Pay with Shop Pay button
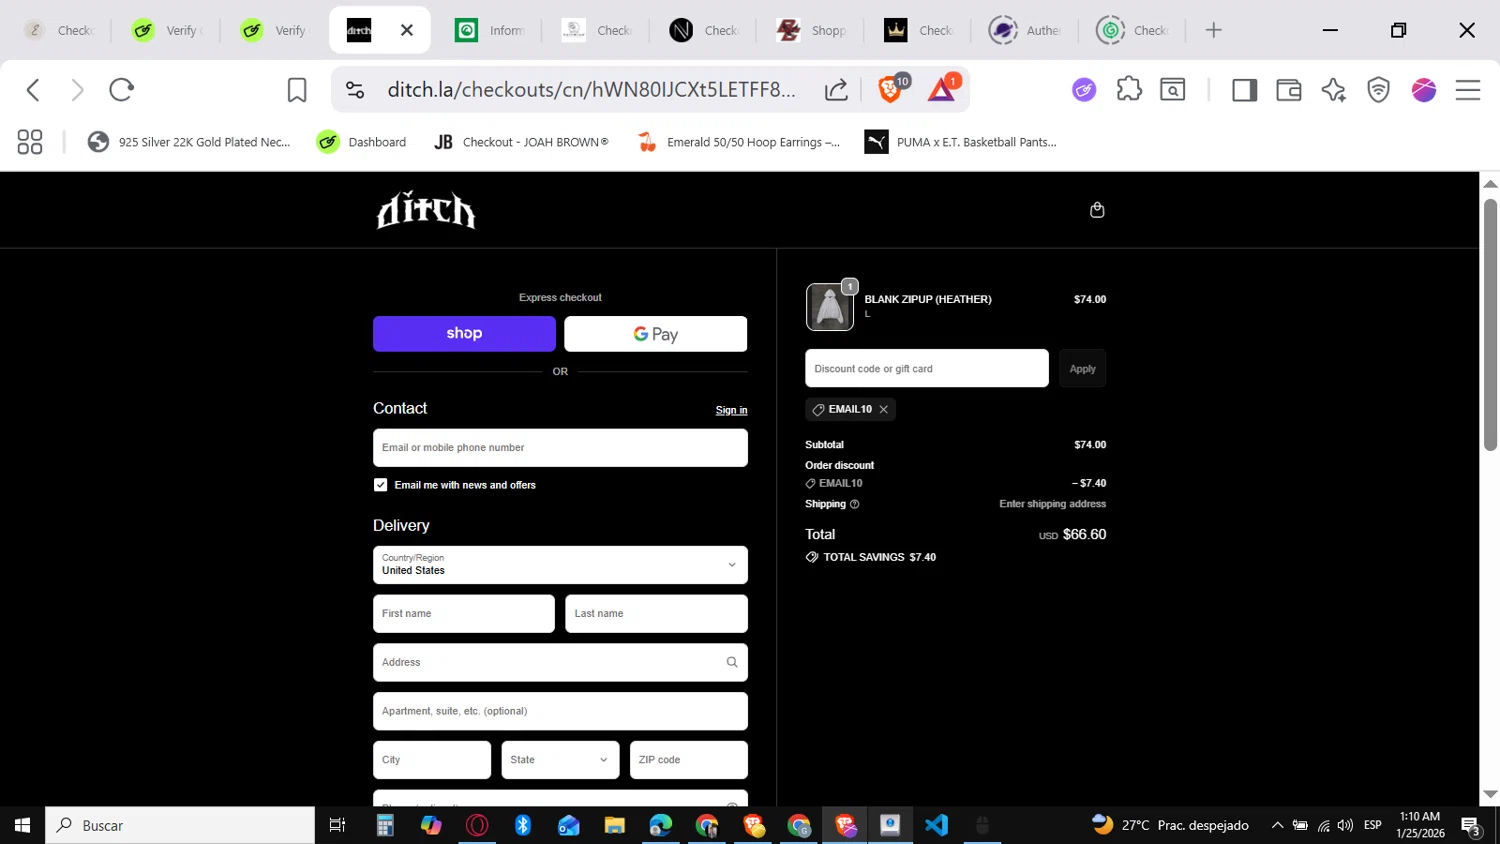 tap(464, 334)
